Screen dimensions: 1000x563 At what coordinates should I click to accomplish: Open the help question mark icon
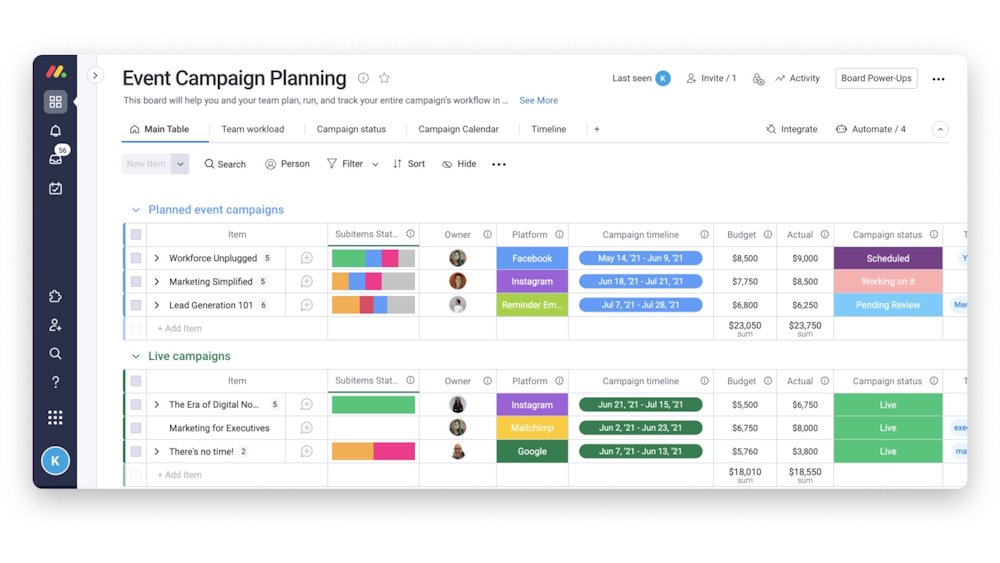pos(55,382)
